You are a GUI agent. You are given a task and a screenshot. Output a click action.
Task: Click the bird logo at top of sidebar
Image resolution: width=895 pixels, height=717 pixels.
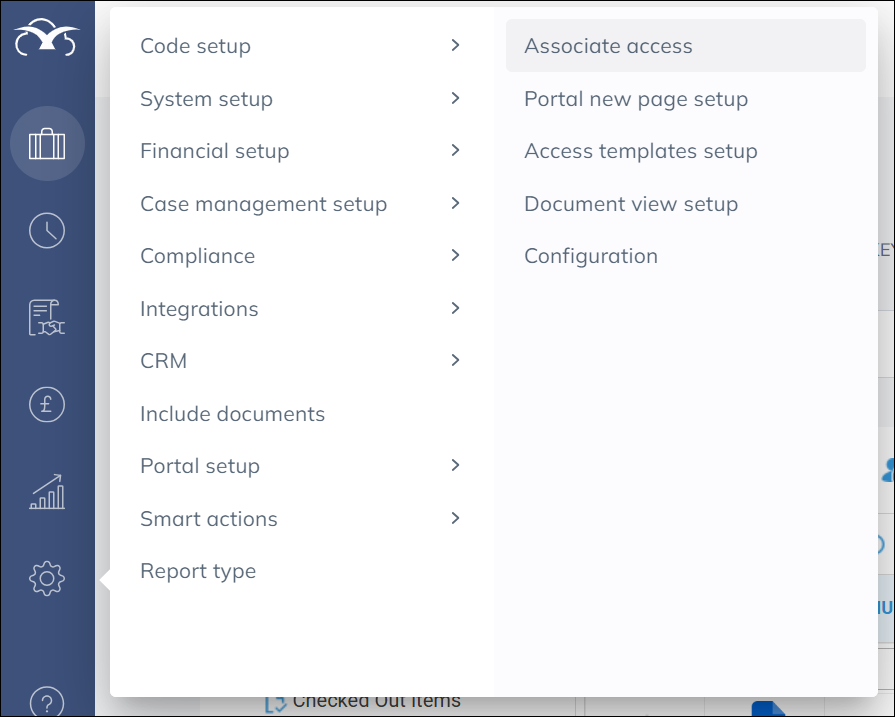(x=47, y=41)
